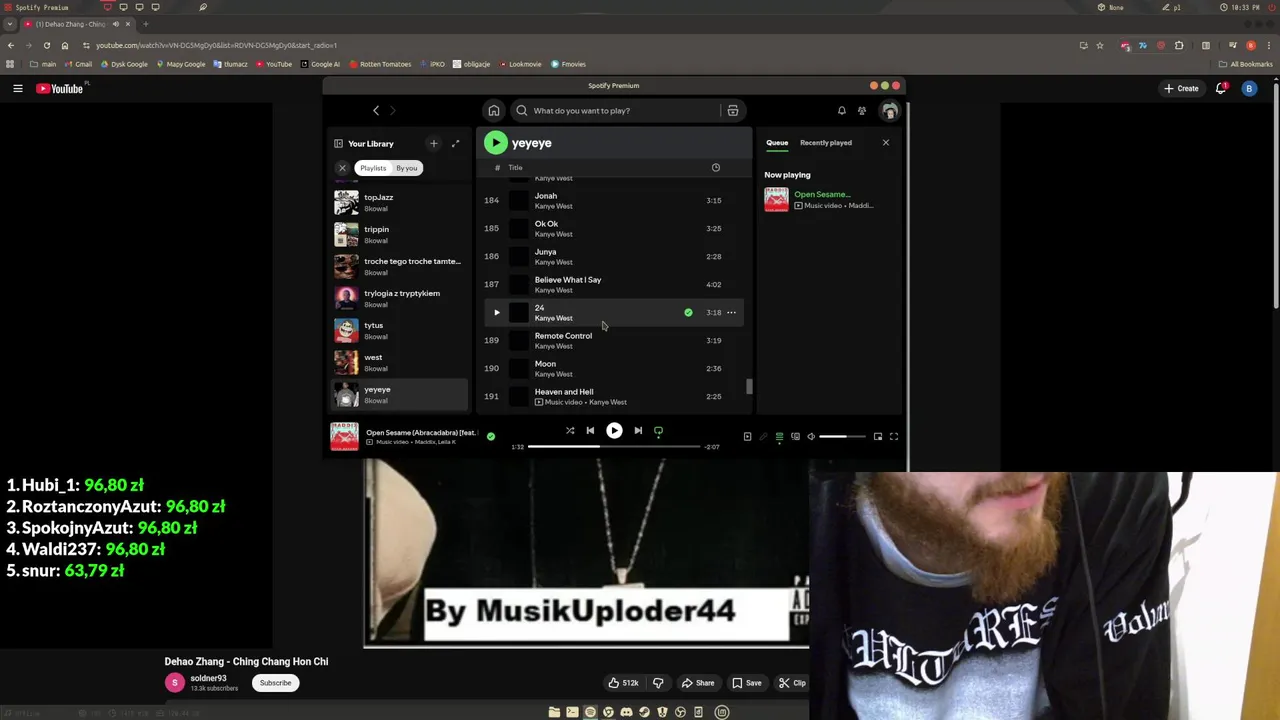Toggle shuffle in Spotify player
The width and height of the screenshot is (1280, 720).
[570, 431]
